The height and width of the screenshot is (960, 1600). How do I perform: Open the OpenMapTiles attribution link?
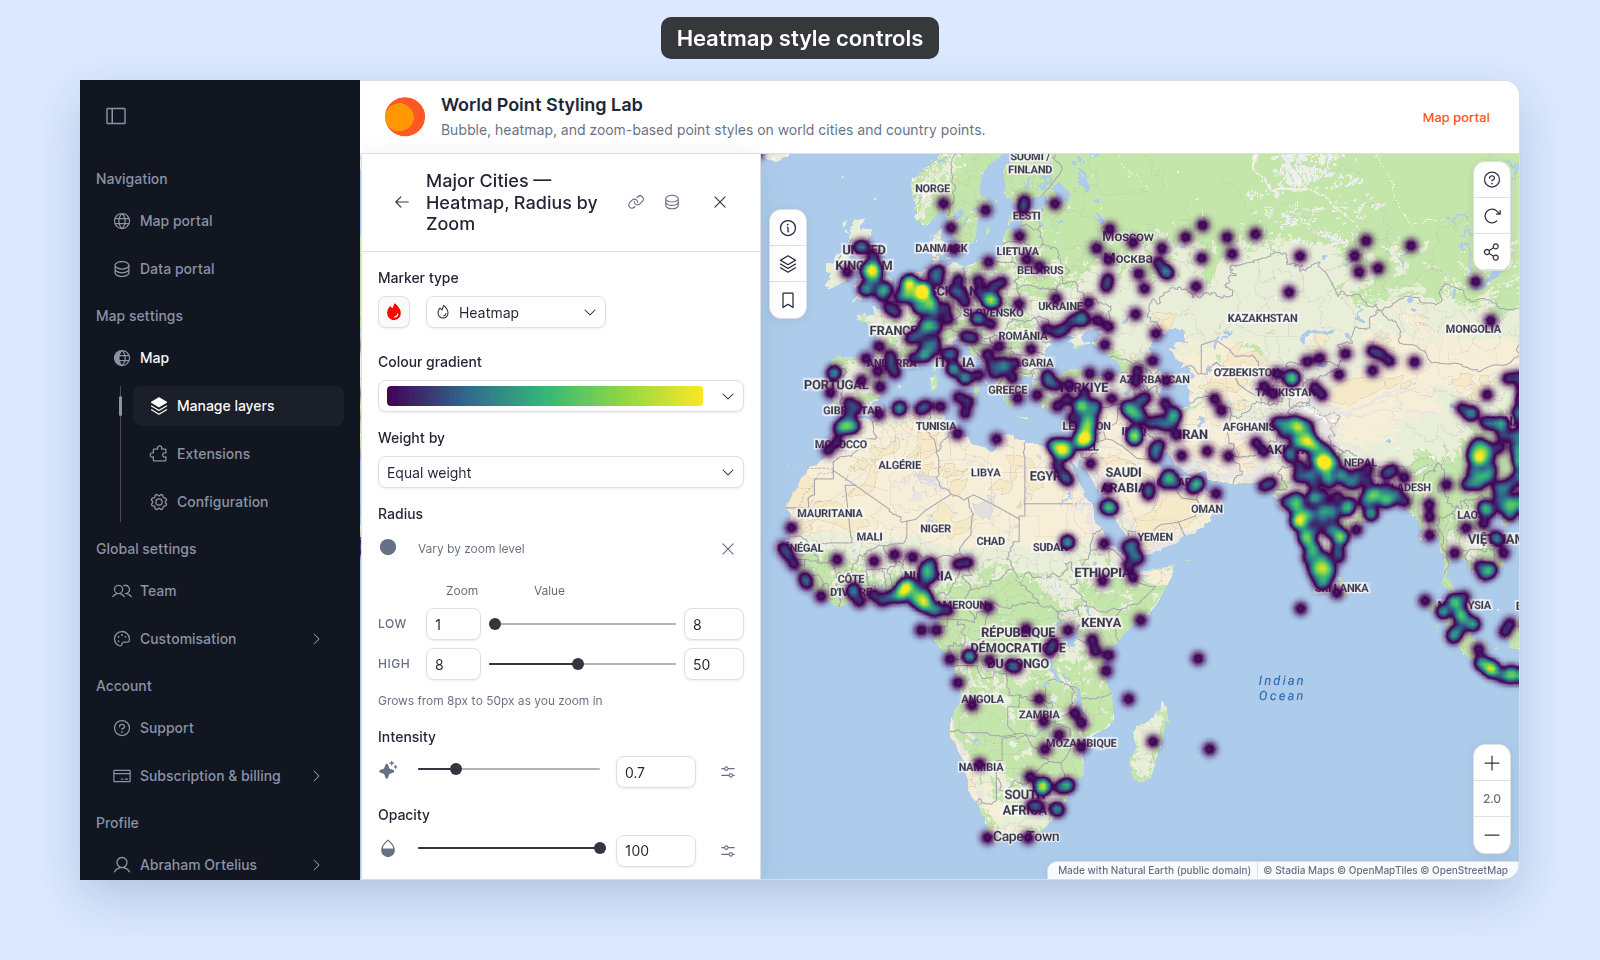pyautogui.click(x=1377, y=870)
